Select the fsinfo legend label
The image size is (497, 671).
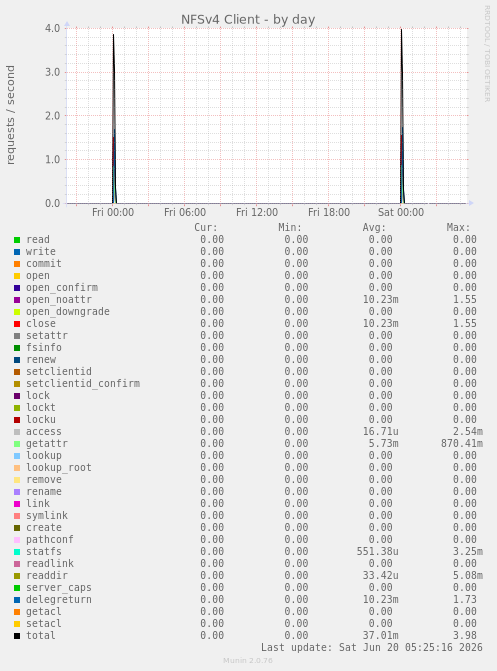[44, 347]
